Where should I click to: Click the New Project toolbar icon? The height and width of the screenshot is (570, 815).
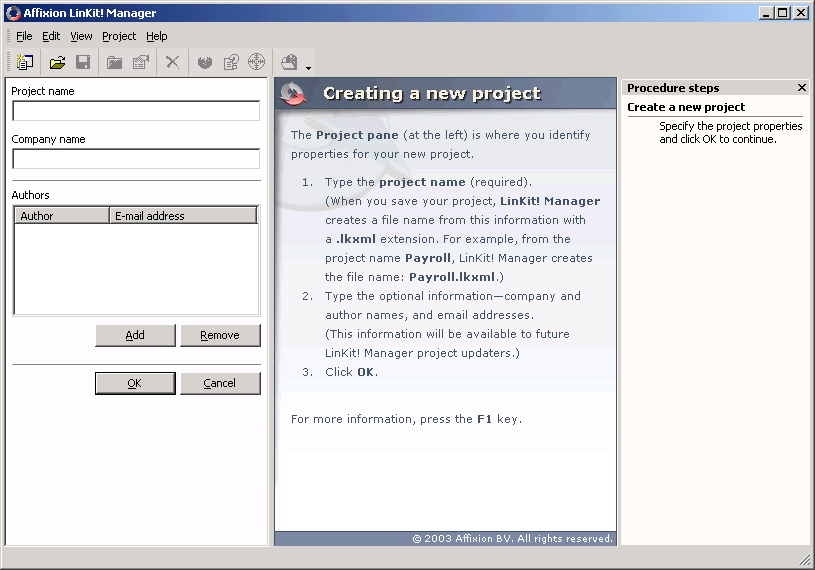click(x=25, y=62)
